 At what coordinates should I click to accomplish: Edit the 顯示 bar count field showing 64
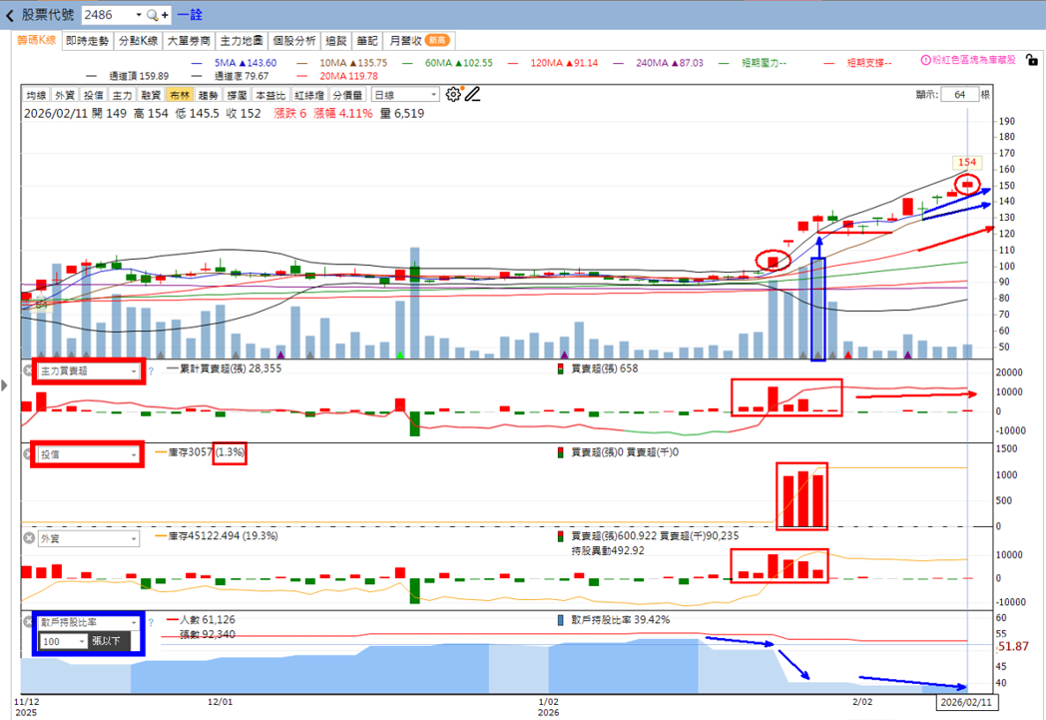click(960, 94)
